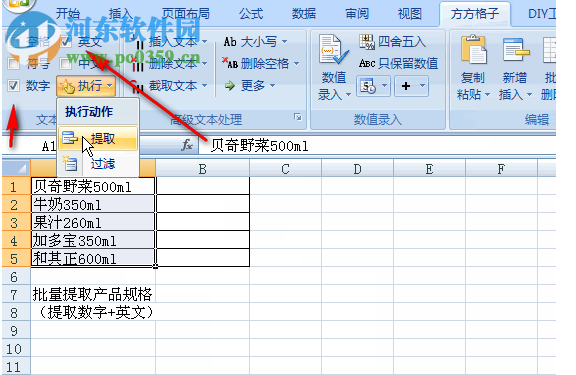Click the 数值录入 large icon

334,50
